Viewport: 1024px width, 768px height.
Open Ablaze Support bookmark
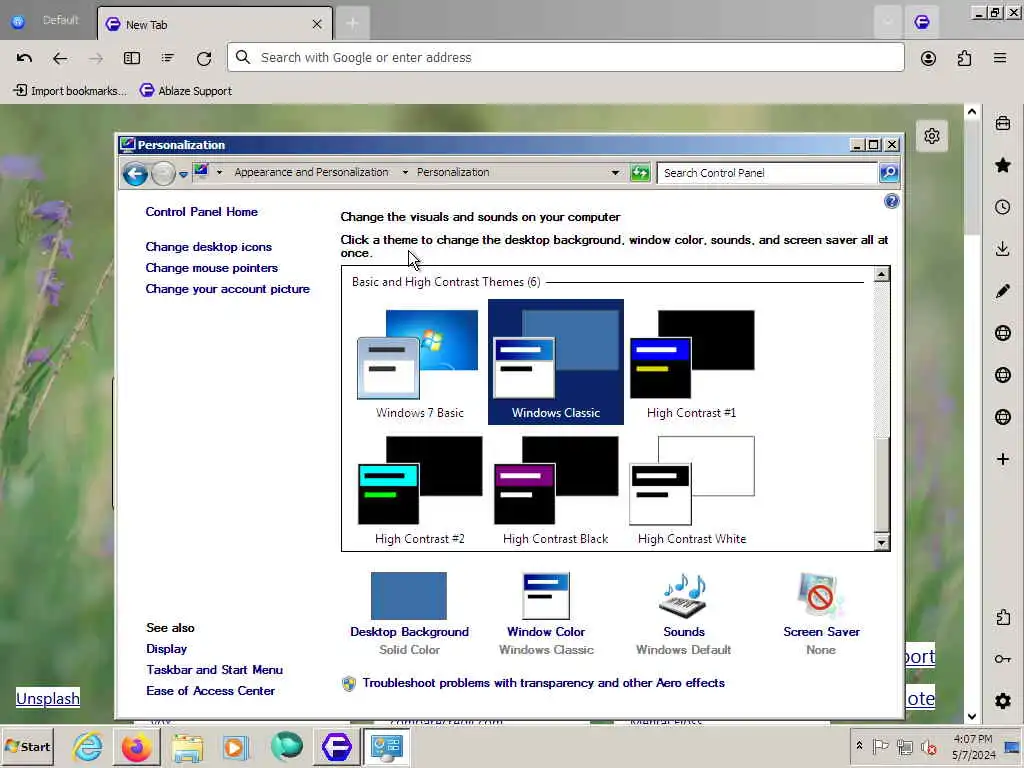[186, 91]
